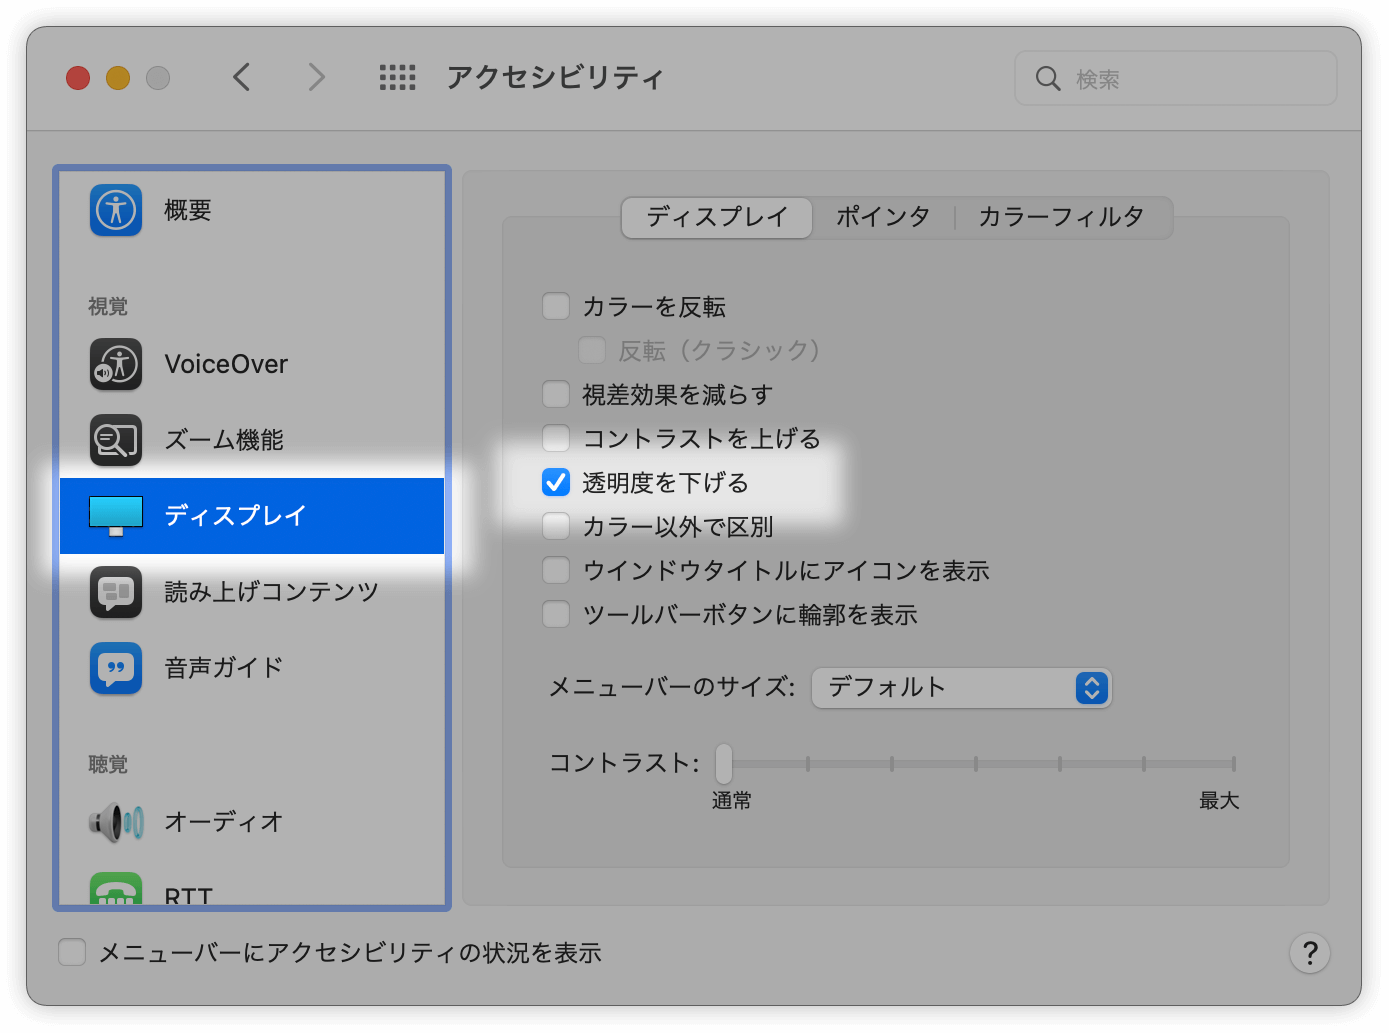Enable ツールバーボタンに輪郭を表示 checkbox
Viewport: 1389px width, 1033px height.
[556, 614]
